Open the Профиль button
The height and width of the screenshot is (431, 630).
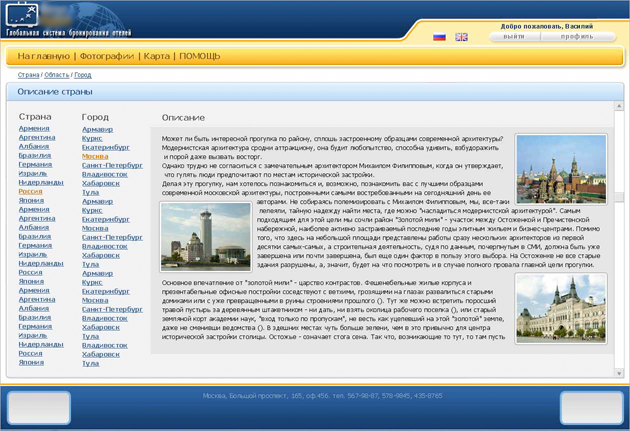point(577,37)
